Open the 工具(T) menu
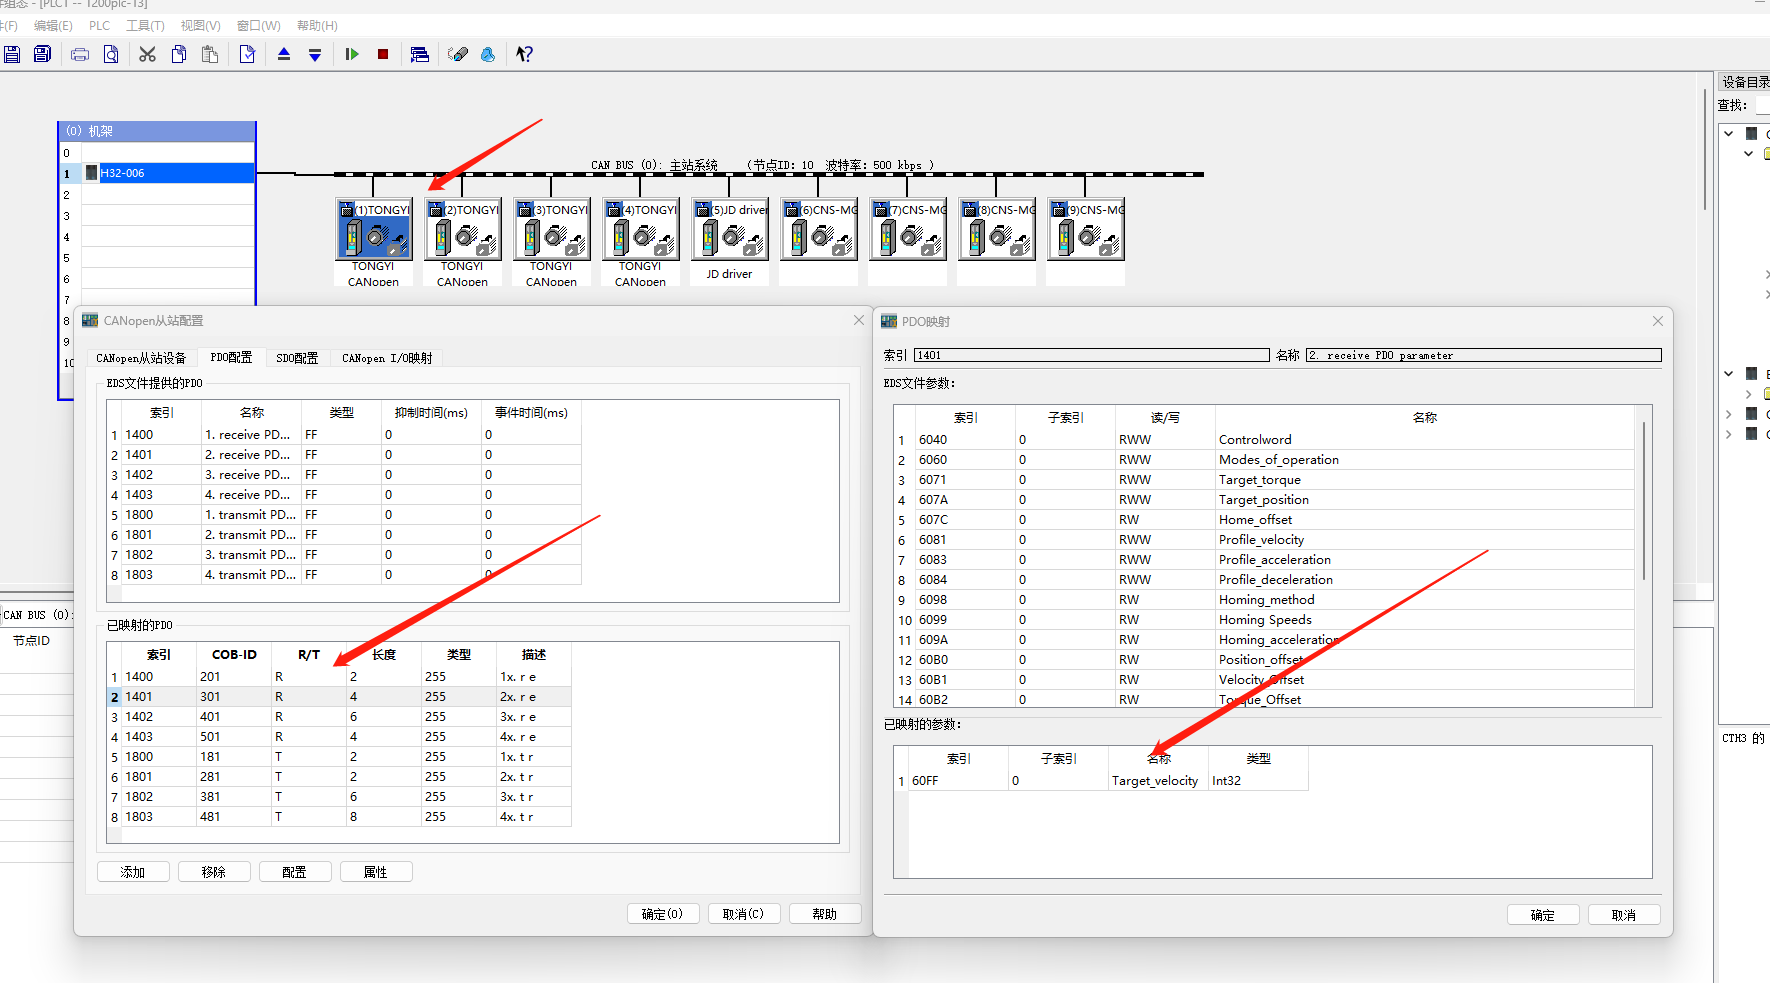The width and height of the screenshot is (1770, 983). [145, 26]
